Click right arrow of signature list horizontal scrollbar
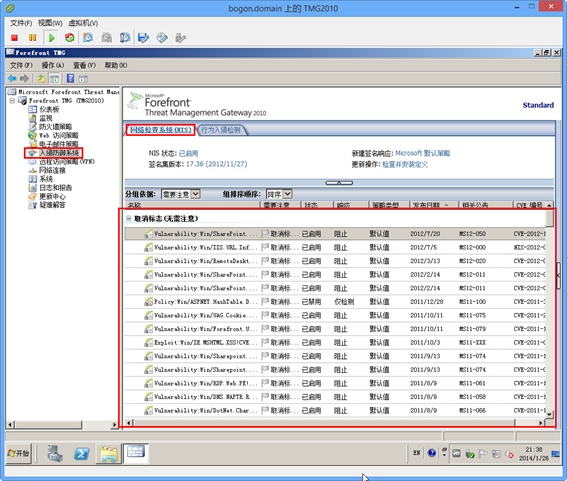 541,422
